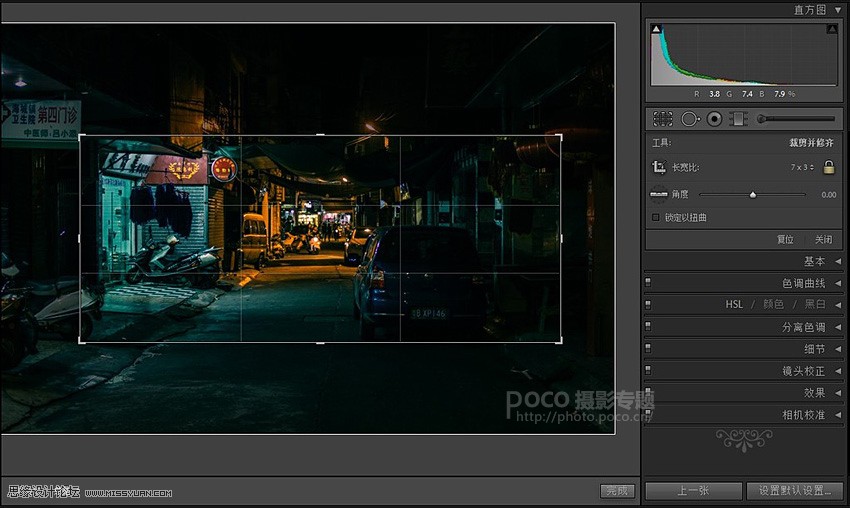
Task: Click the 角度 slider handle
Action: click(x=752, y=195)
